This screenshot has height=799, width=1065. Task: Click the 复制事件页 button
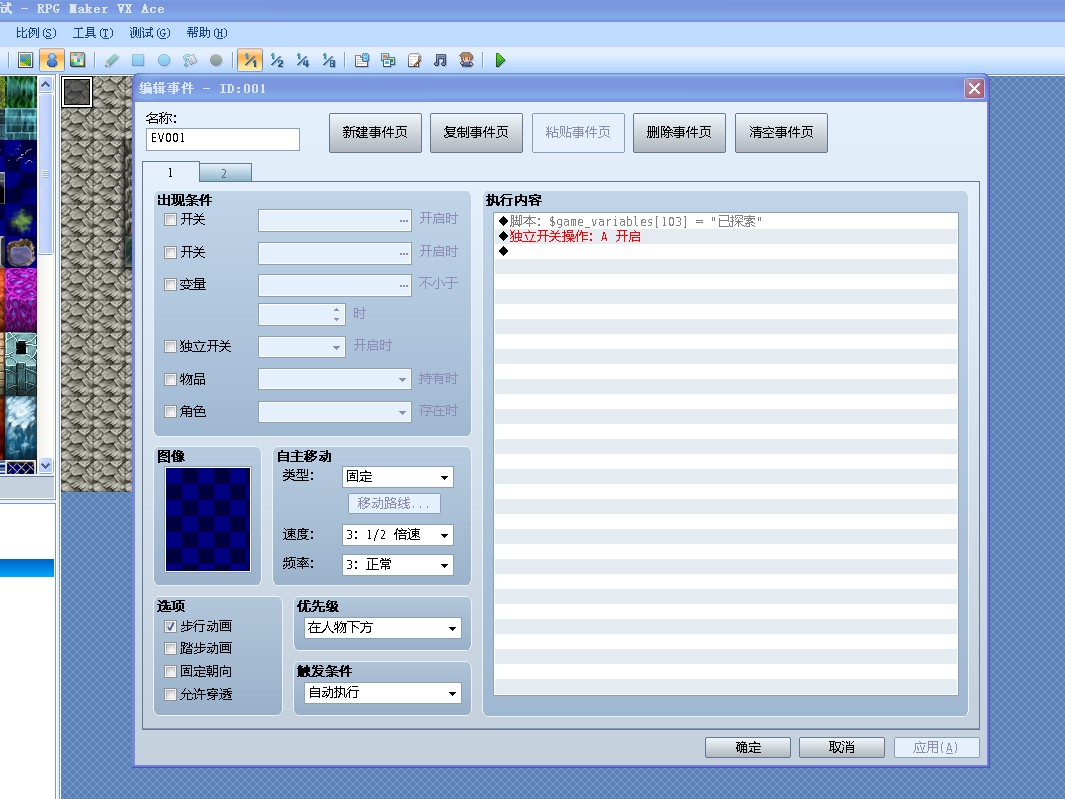tap(476, 132)
